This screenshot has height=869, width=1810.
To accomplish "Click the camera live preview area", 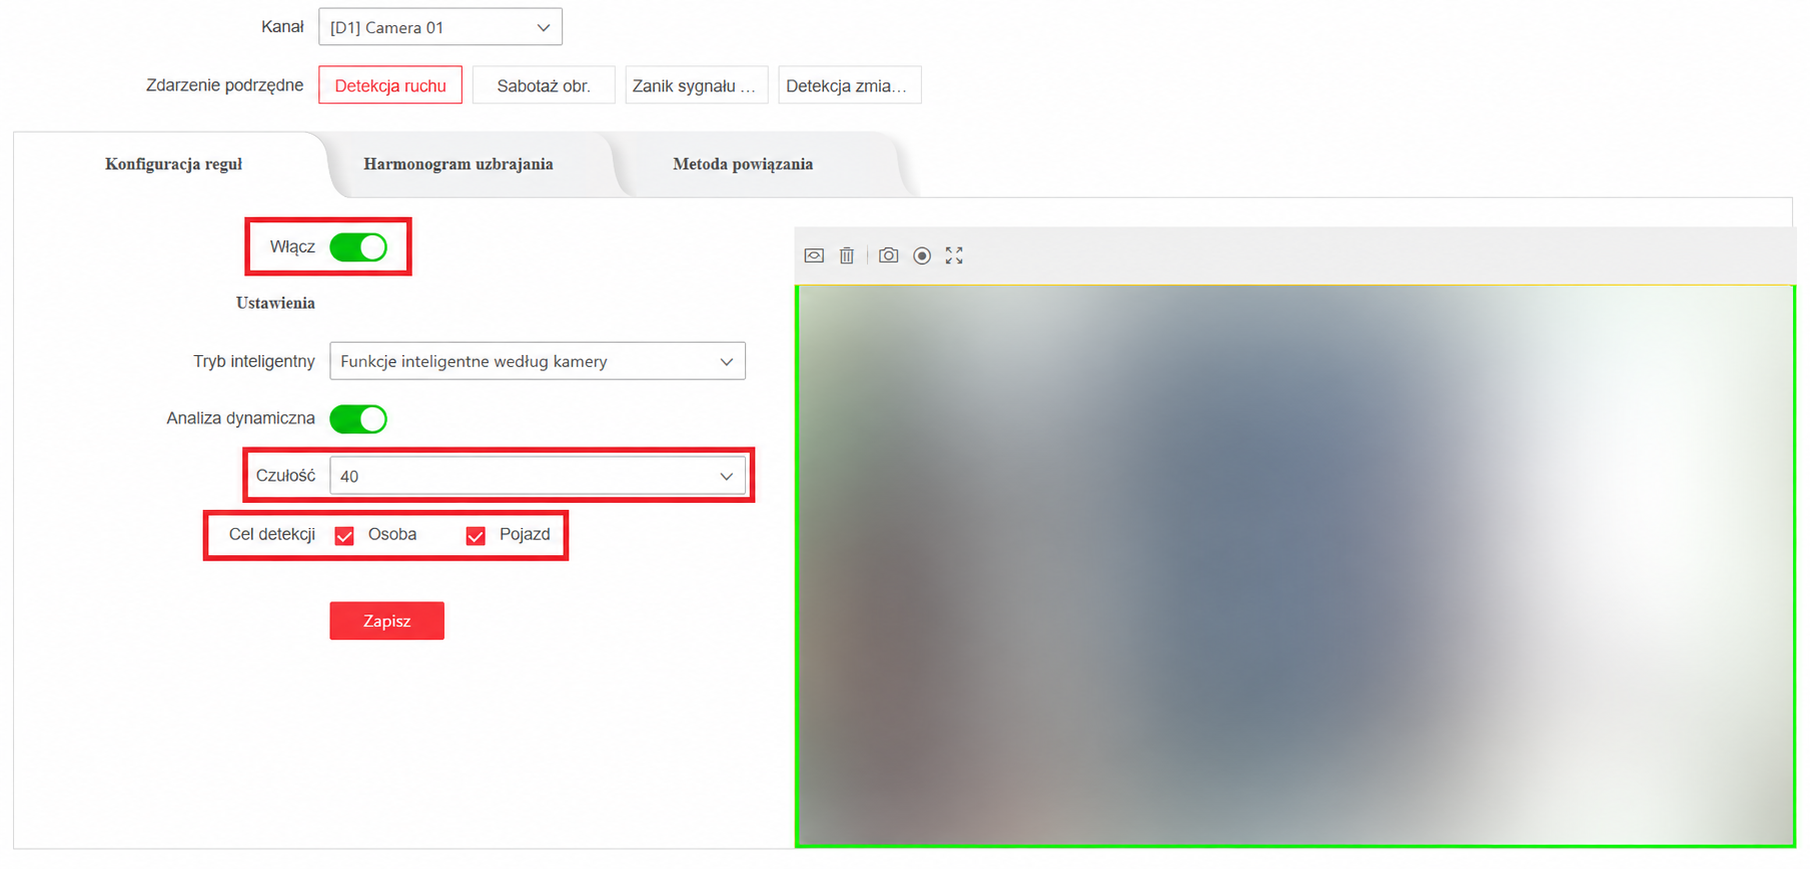I will pos(1295,566).
